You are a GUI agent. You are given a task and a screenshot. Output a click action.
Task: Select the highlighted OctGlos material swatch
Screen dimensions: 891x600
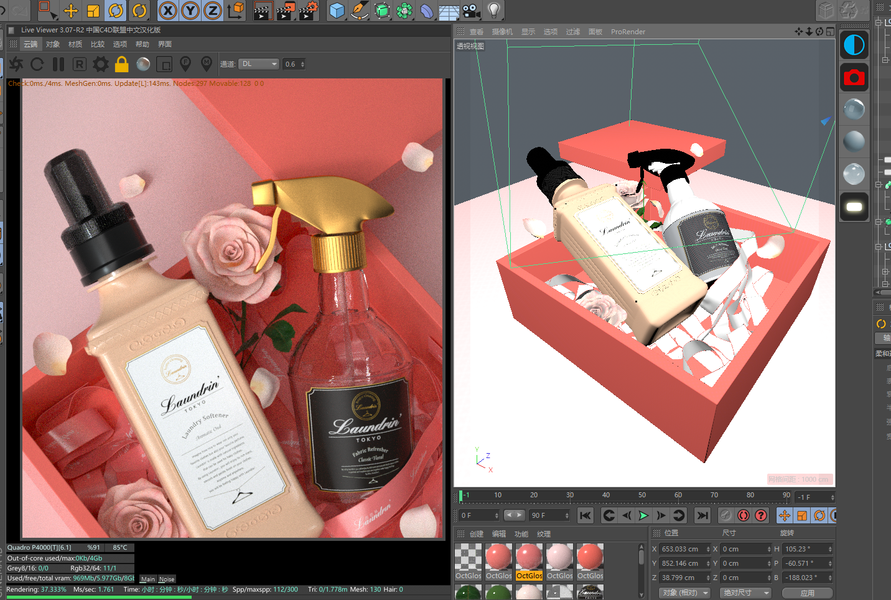pos(529,561)
